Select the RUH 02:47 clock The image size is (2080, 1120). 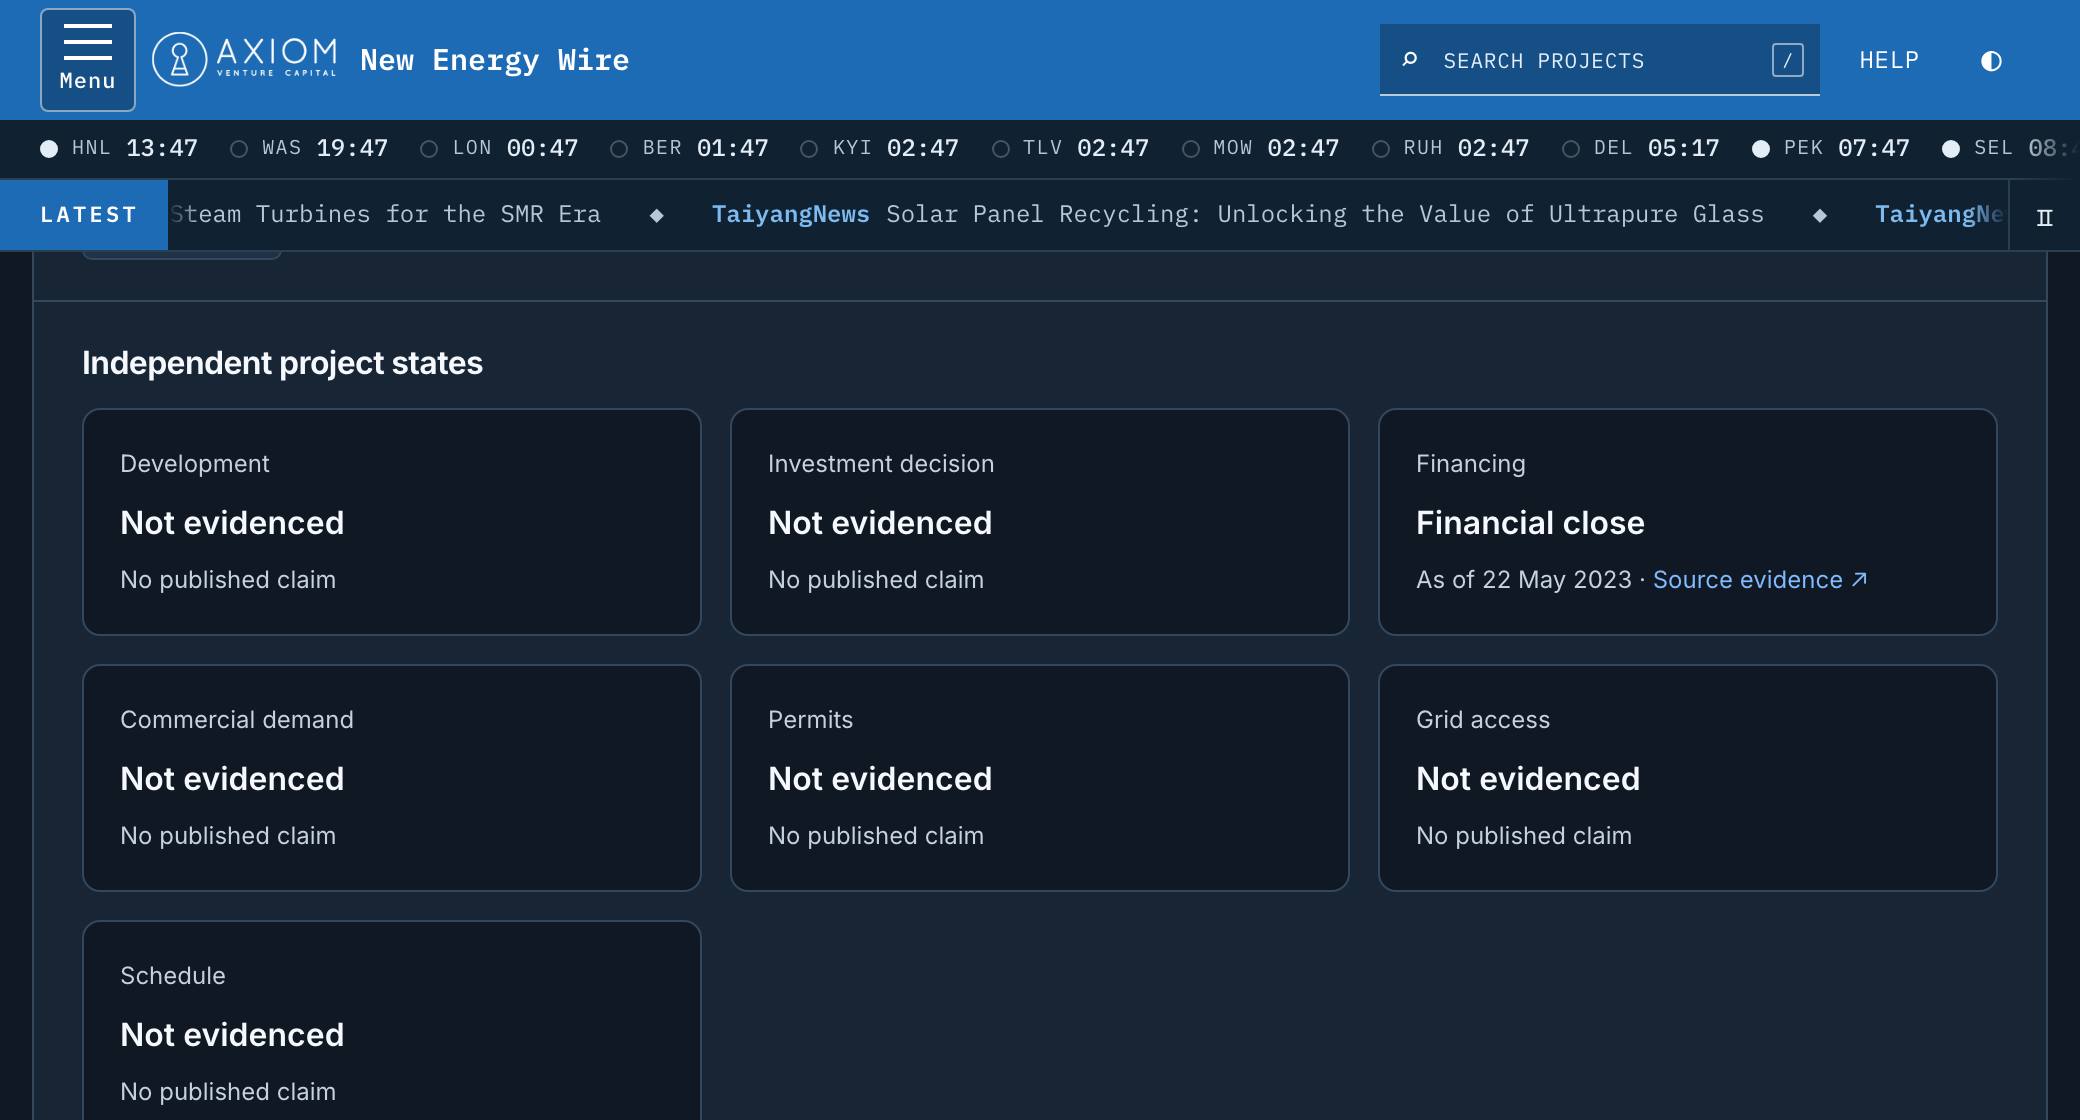tap(1450, 148)
